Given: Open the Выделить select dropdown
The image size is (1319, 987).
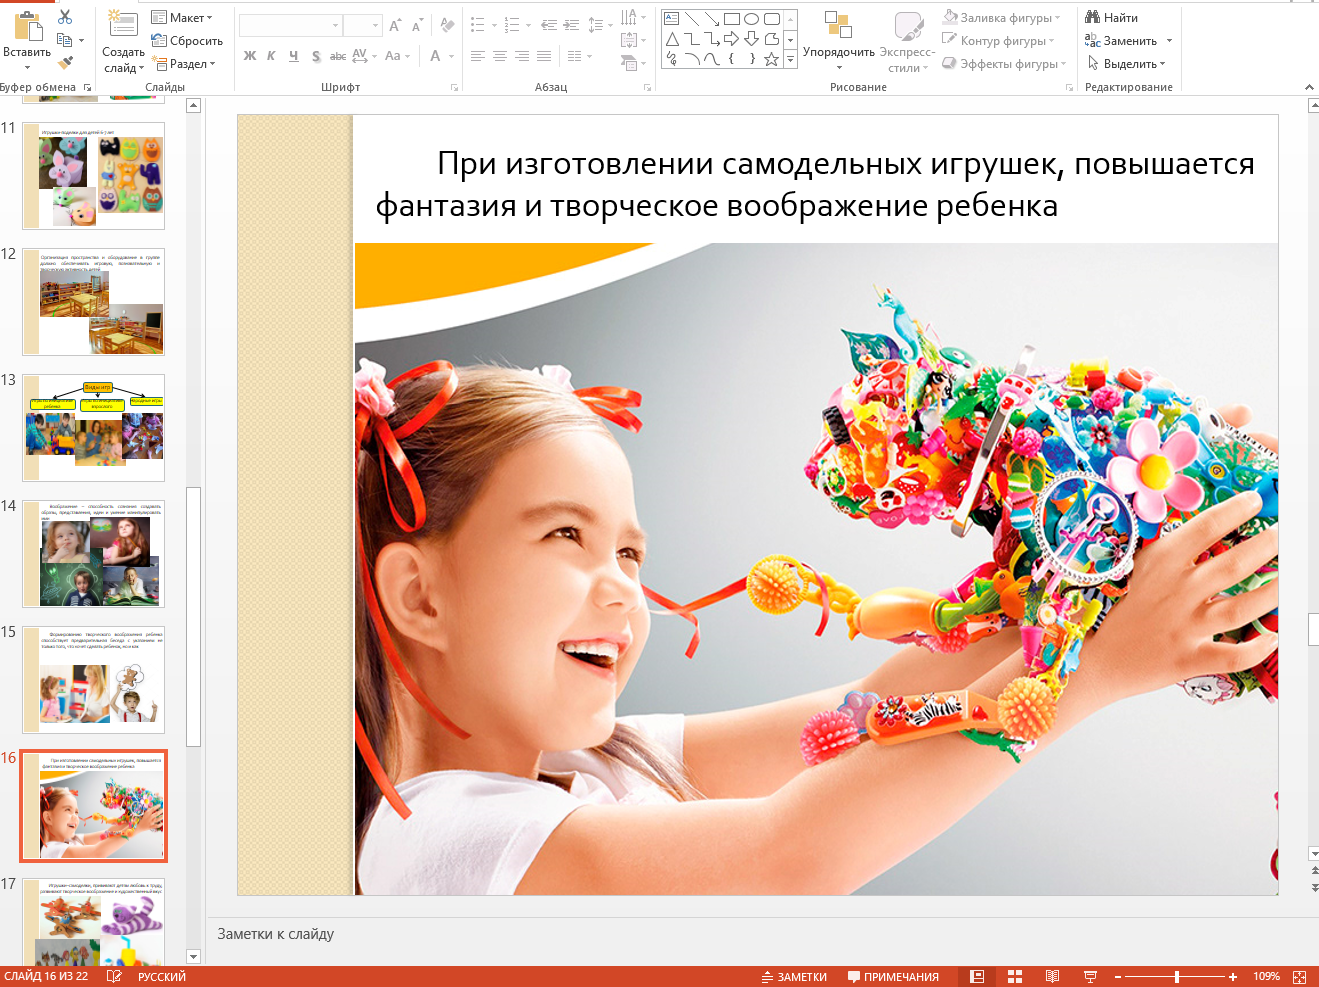Looking at the screenshot, I should pyautogui.click(x=1126, y=63).
